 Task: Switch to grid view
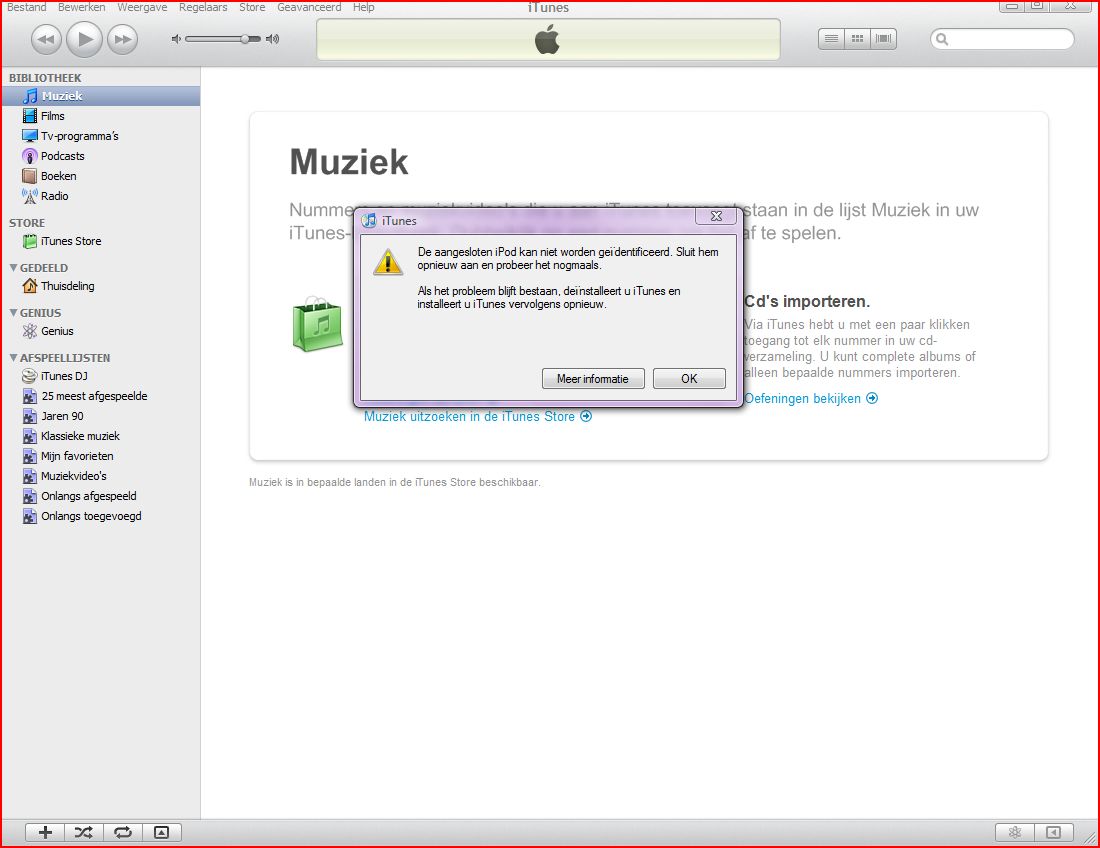[x=857, y=39]
